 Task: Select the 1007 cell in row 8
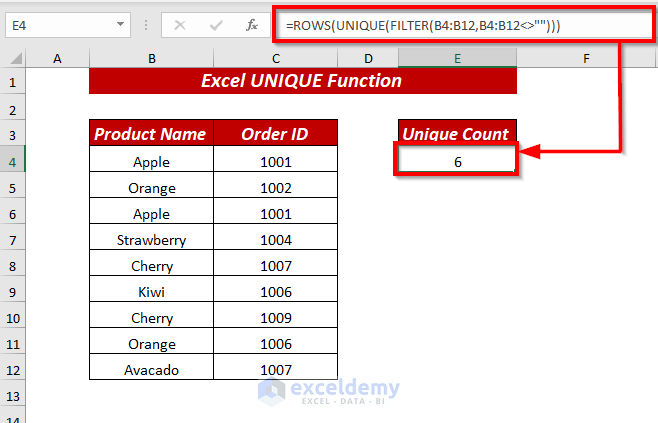(276, 263)
